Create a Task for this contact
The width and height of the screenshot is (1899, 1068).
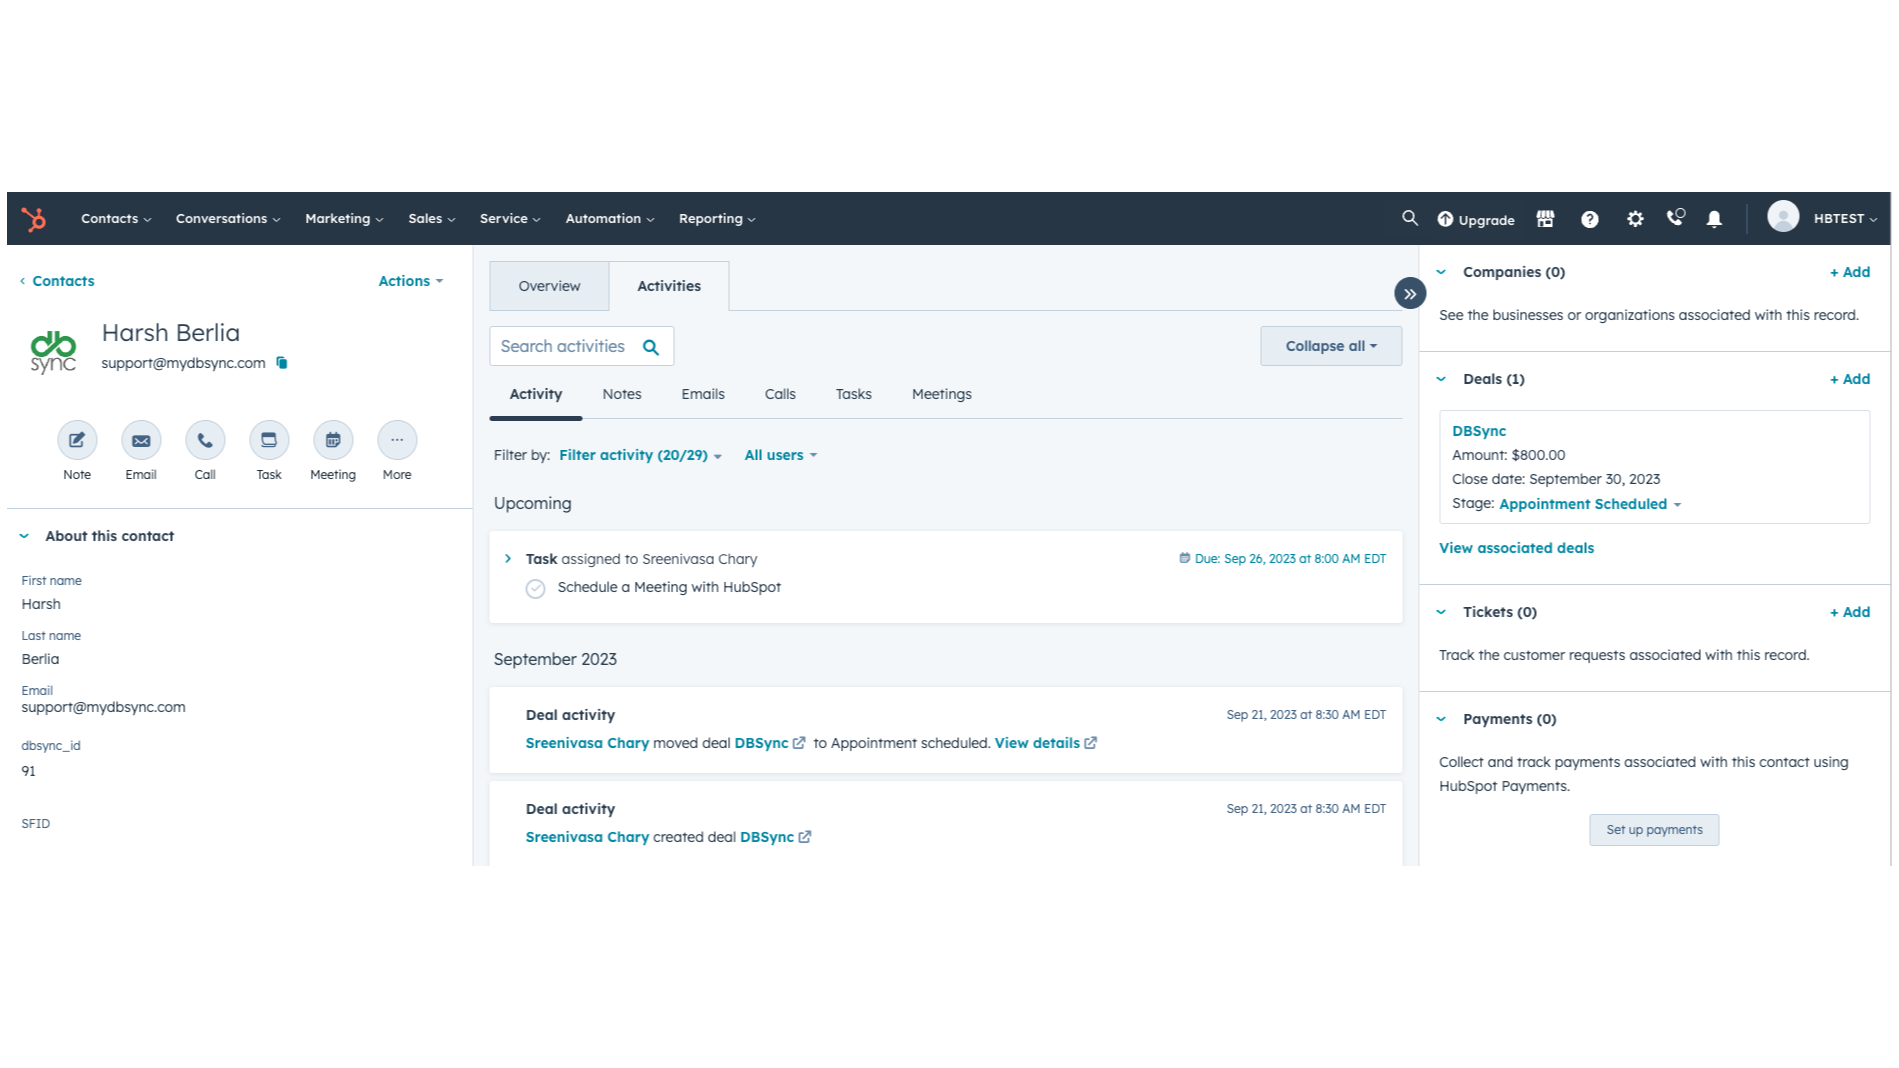[x=269, y=440]
